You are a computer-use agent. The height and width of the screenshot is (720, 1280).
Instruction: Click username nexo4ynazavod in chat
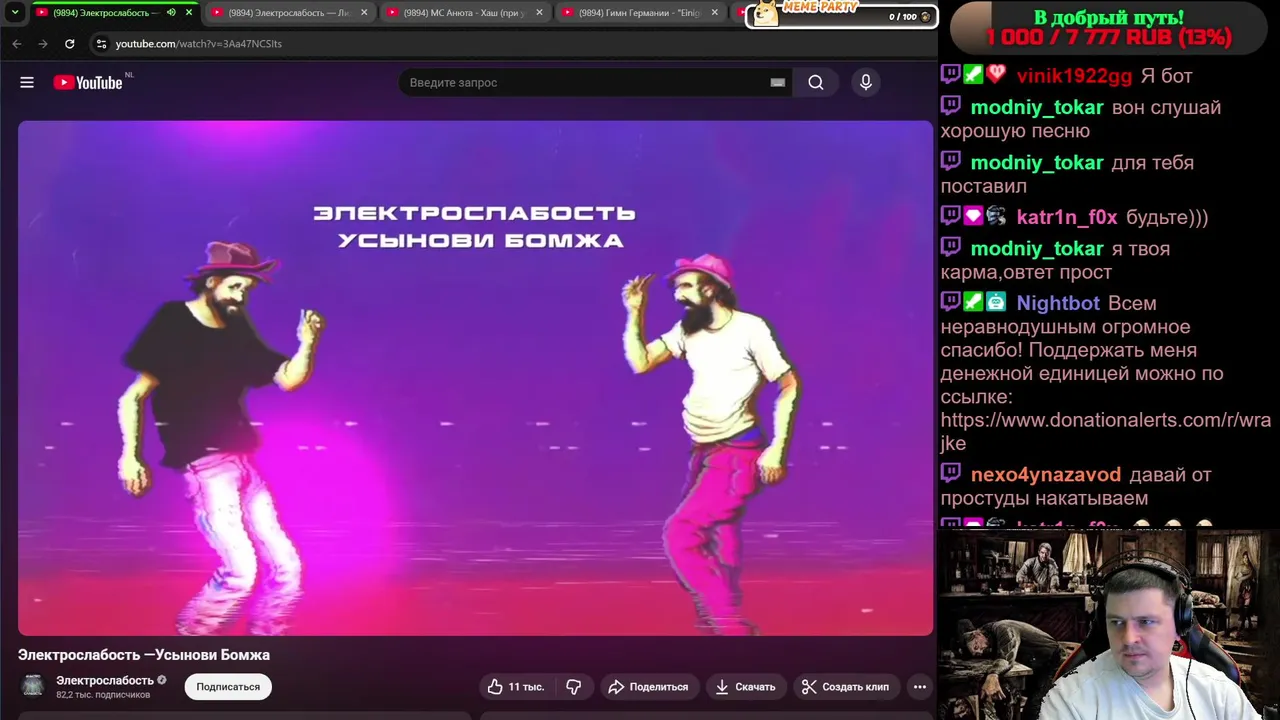(x=1046, y=475)
